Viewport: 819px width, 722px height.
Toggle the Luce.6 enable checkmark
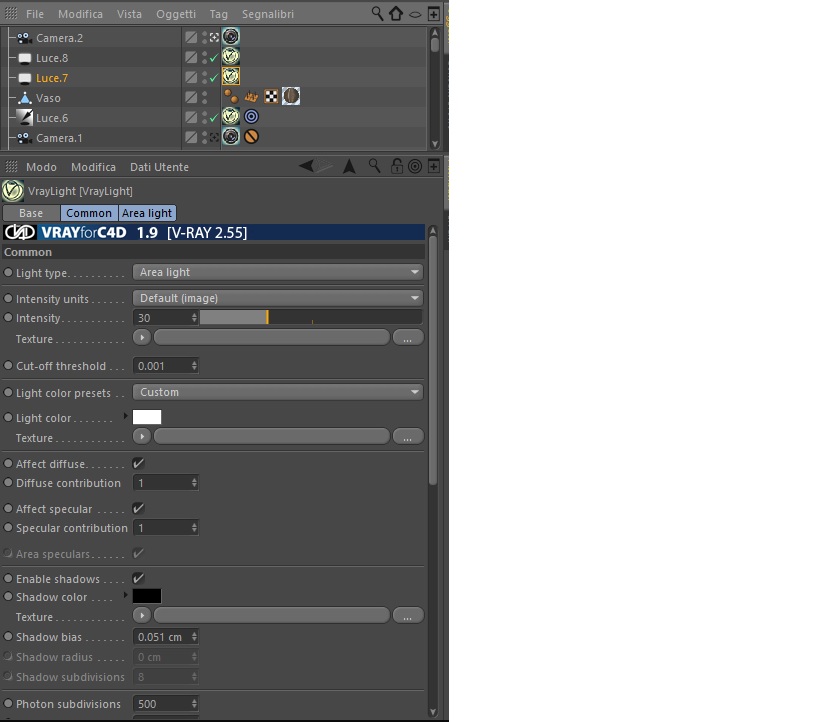pyautogui.click(x=214, y=118)
